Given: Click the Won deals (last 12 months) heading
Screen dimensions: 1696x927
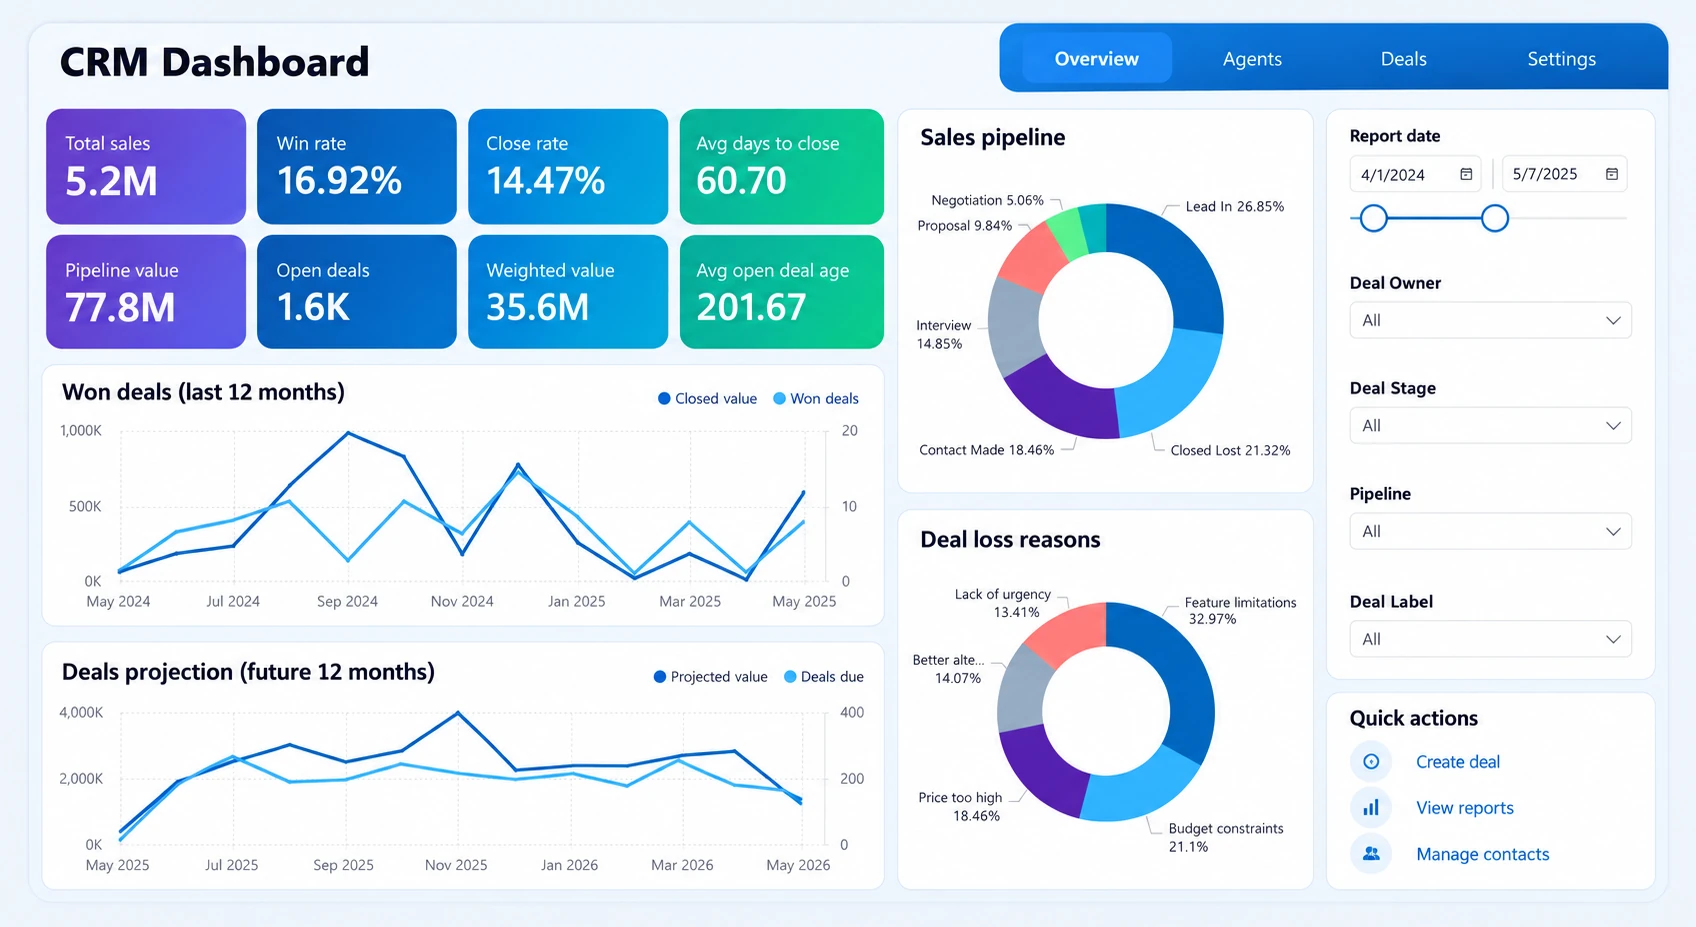Looking at the screenshot, I should click(203, 392).
